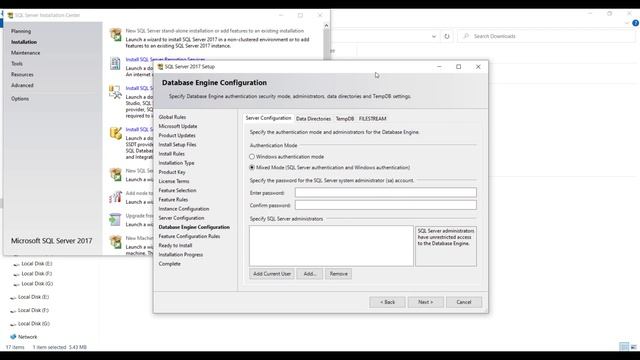Open Resources in Installation Center sidebar
The height and width of the screenshot is (360, 640).
[22, 75]
